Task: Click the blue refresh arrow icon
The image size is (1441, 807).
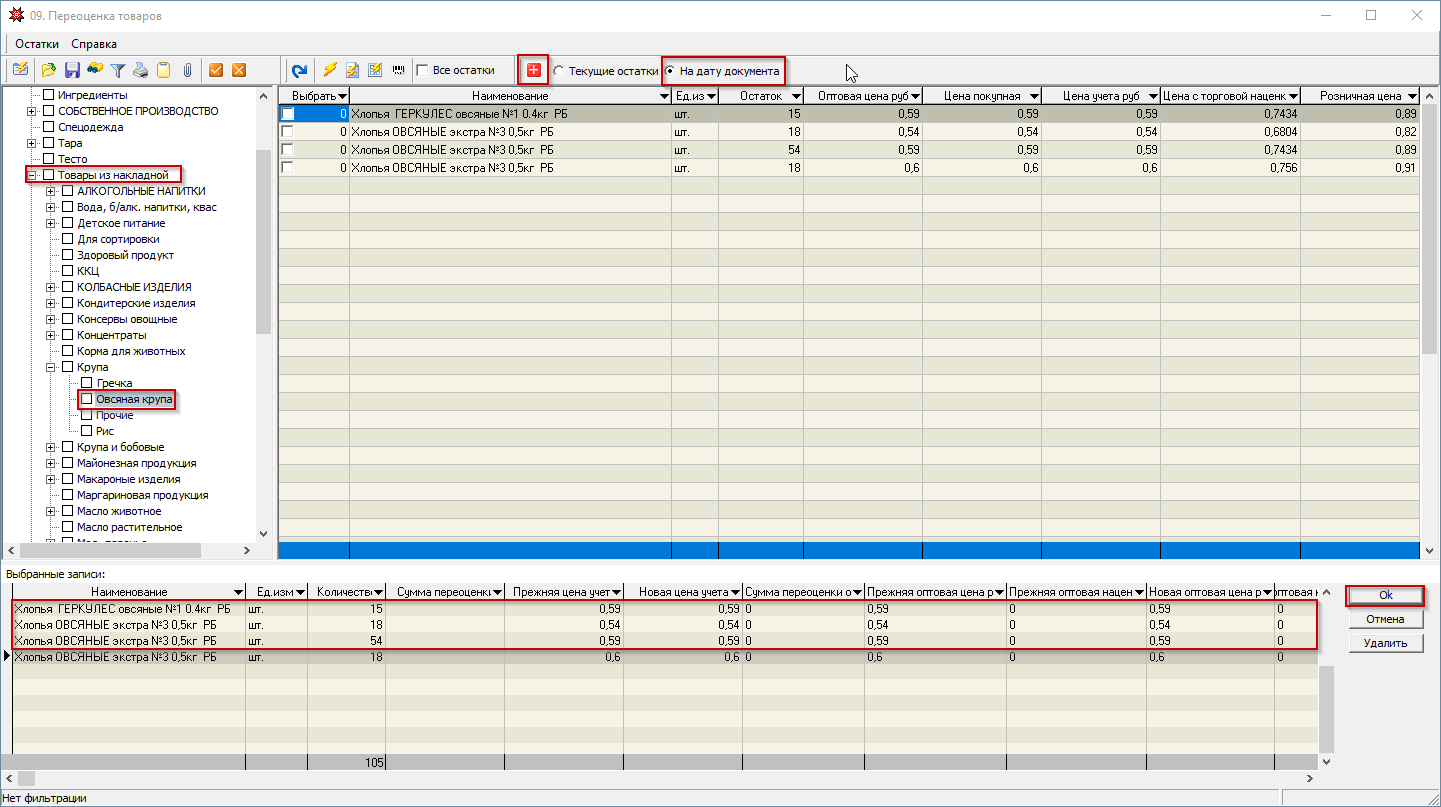Action: click(x=299, y=70)
